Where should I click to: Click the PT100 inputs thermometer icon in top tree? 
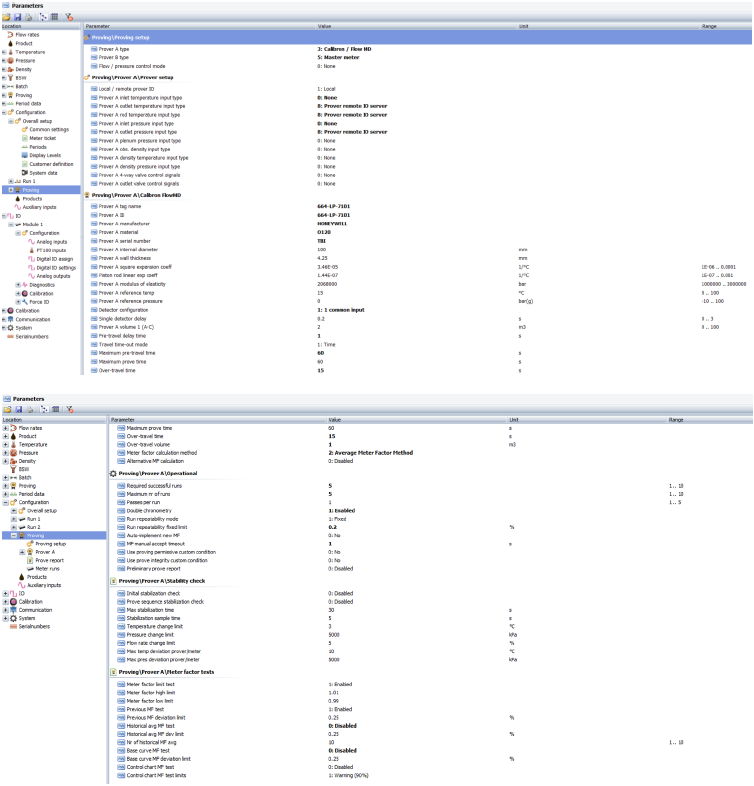32,250
